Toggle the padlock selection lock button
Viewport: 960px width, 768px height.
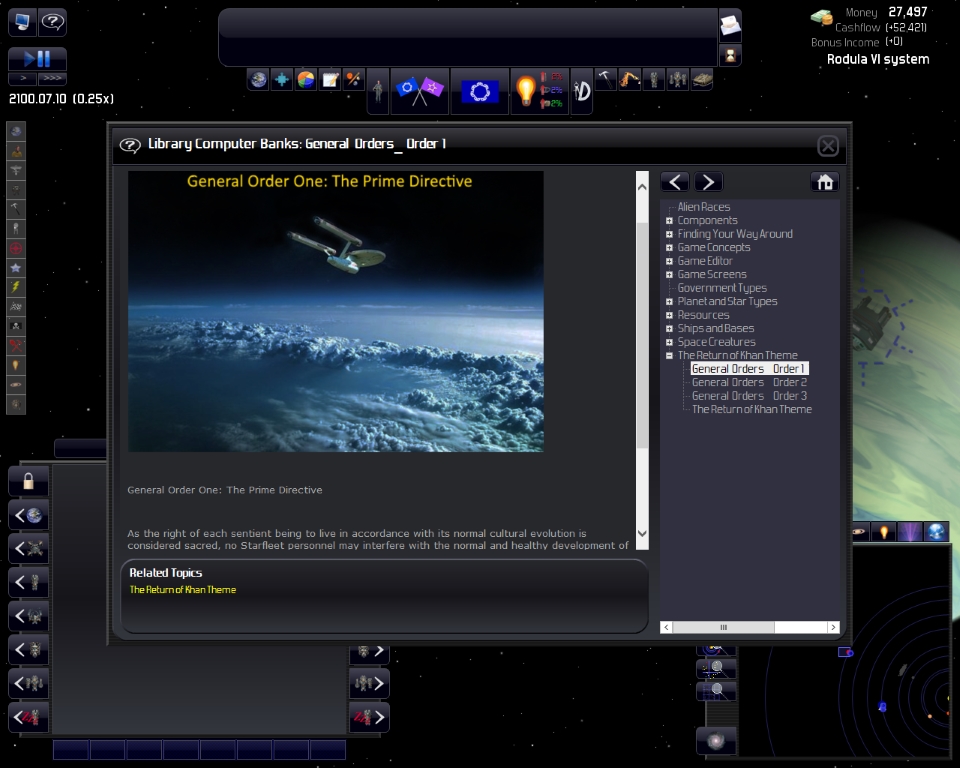tap(28, 481)
